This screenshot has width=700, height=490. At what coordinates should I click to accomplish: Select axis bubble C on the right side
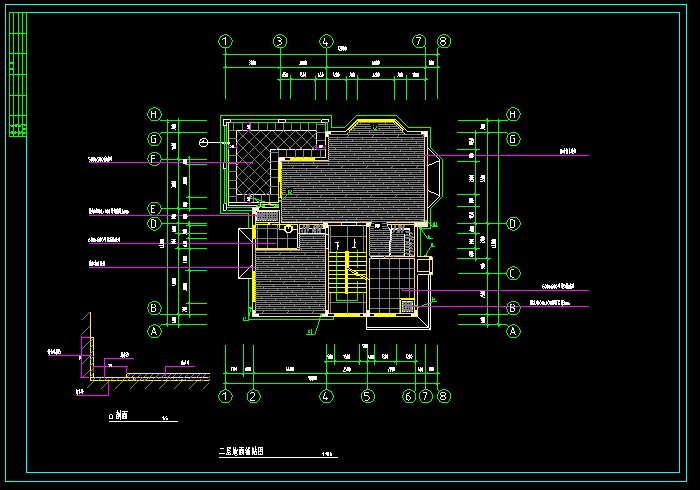tap(512, 273)
